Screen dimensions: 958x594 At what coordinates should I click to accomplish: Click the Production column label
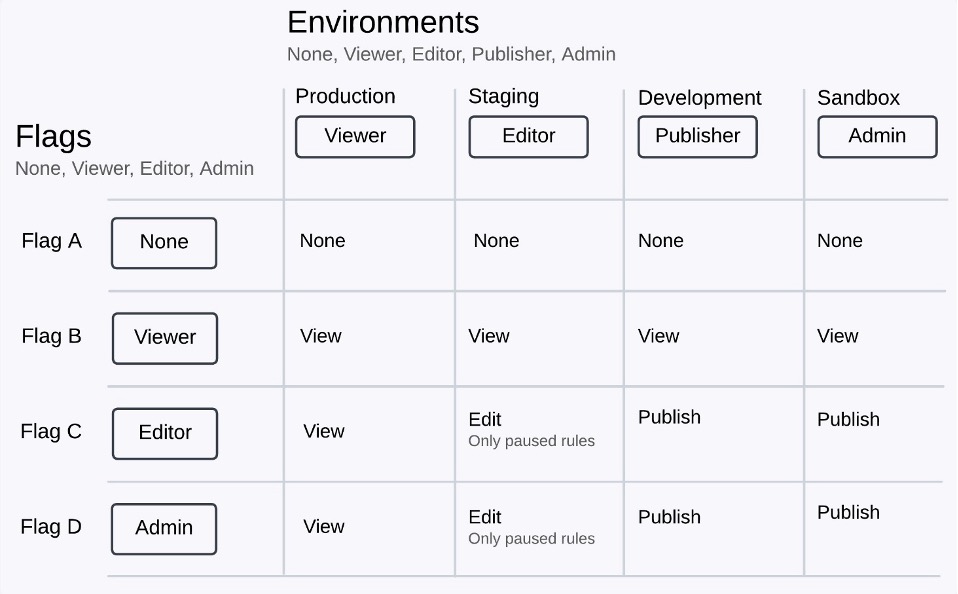(x=345, y=96)
